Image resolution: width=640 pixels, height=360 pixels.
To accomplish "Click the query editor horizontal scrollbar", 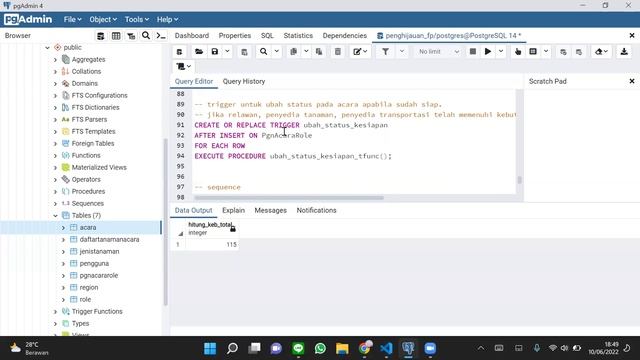I will [289, 198].
